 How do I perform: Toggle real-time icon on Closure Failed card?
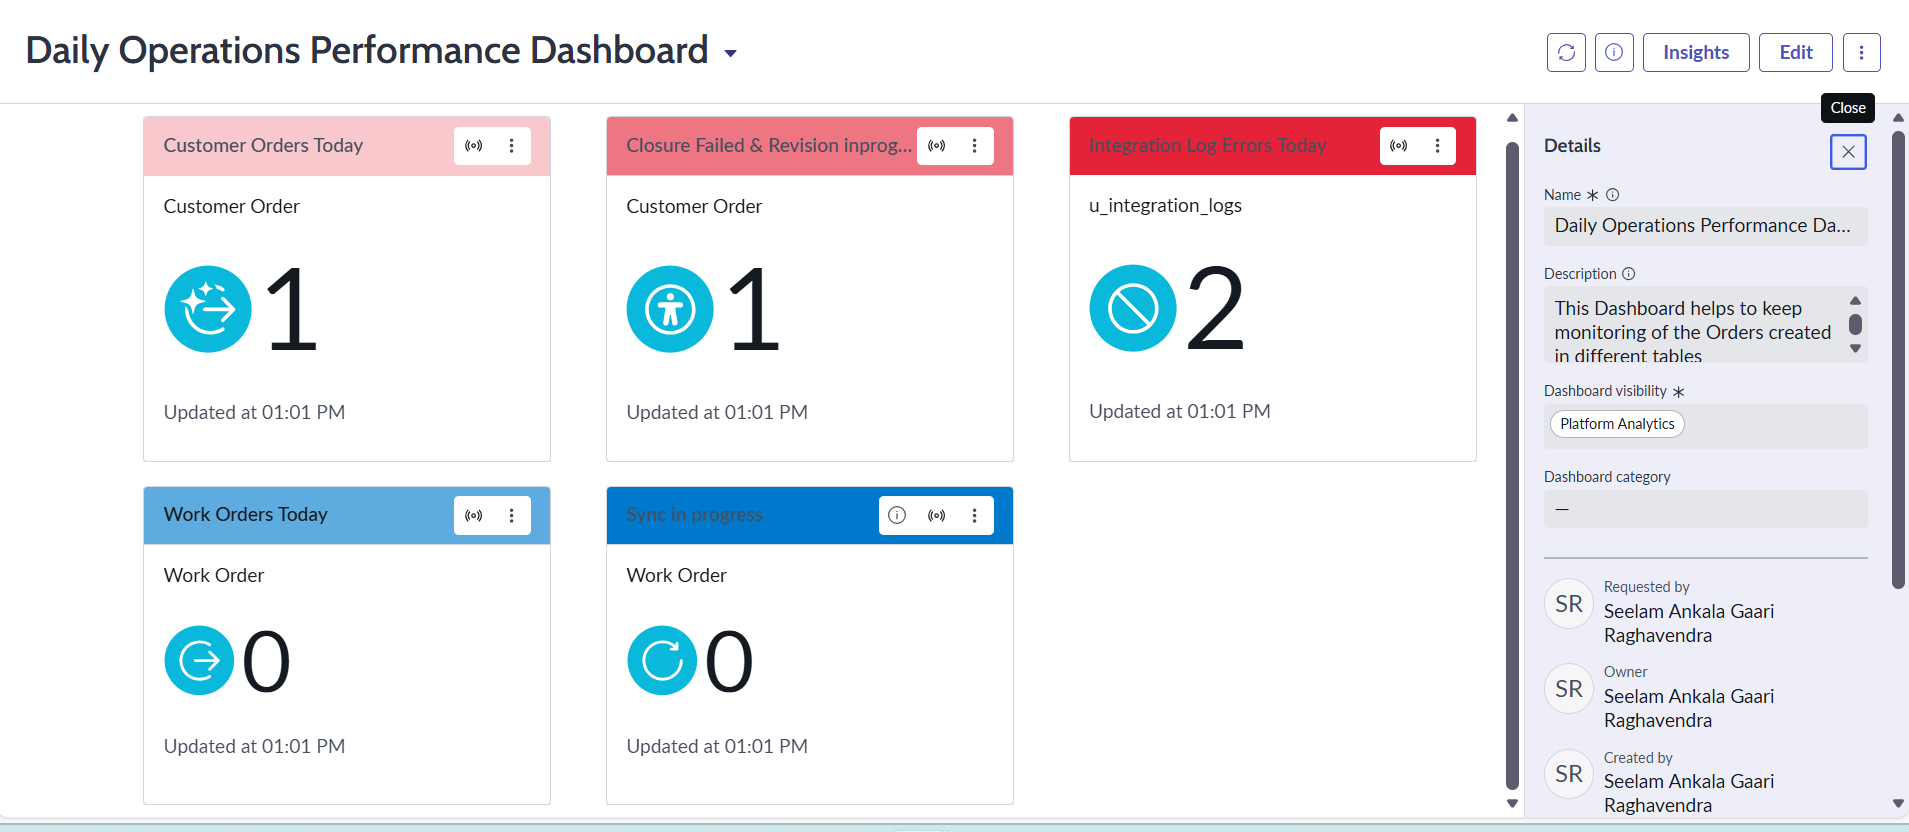[x=937, y=146]
